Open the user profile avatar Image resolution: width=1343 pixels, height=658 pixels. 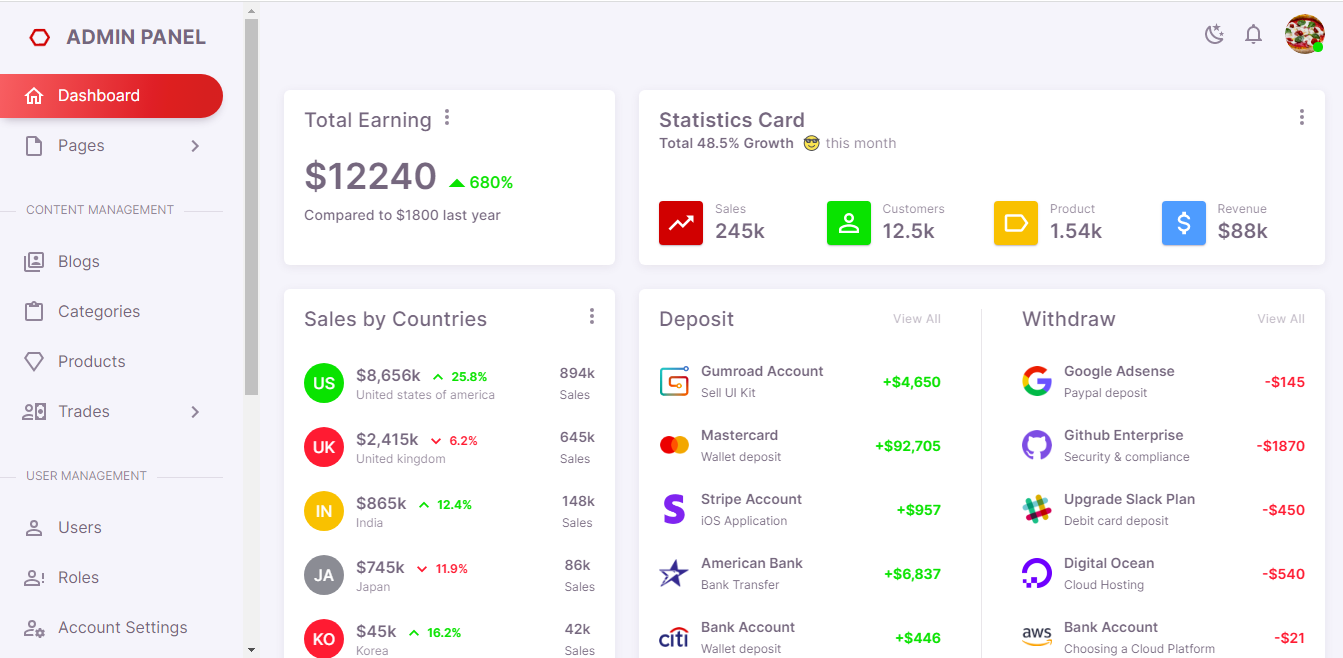point(1304,34)
